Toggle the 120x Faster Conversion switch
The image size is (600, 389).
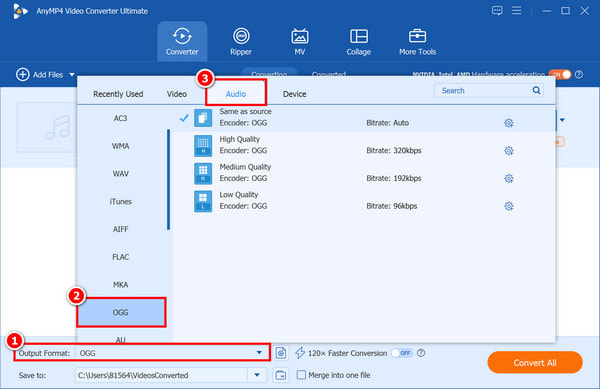(402, 353)
